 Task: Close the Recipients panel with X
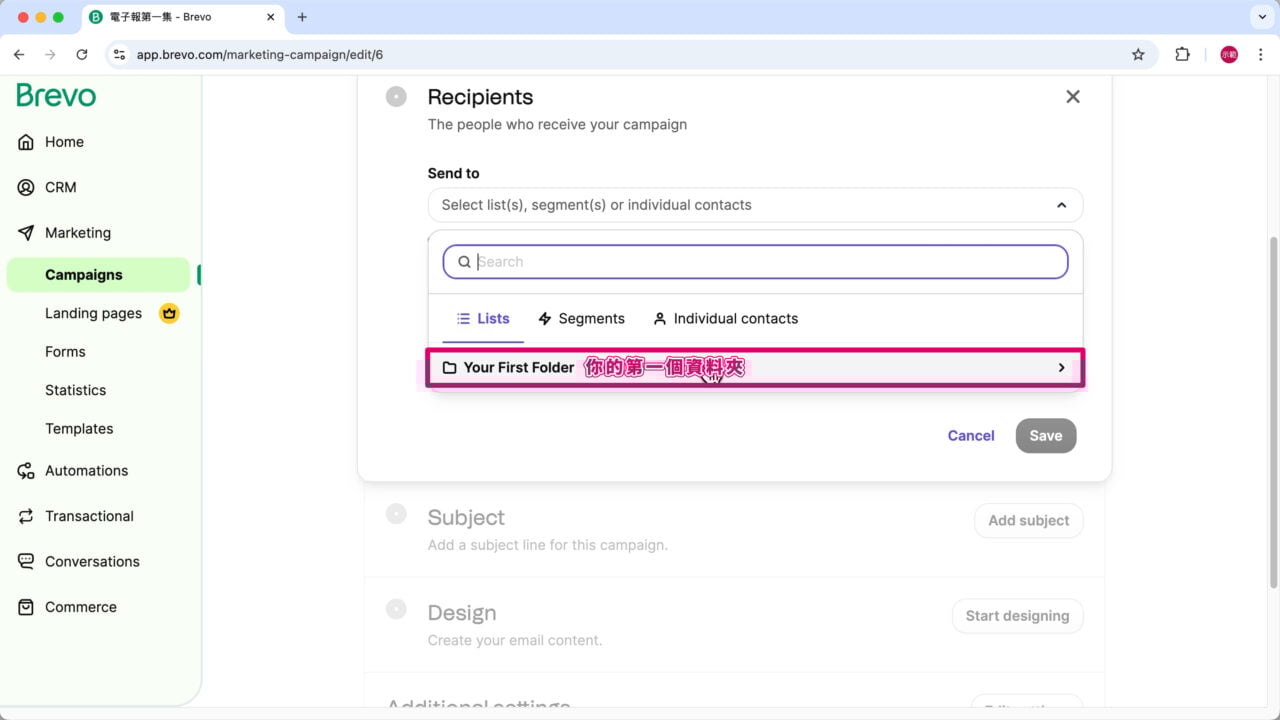[x=1073, y=97]
